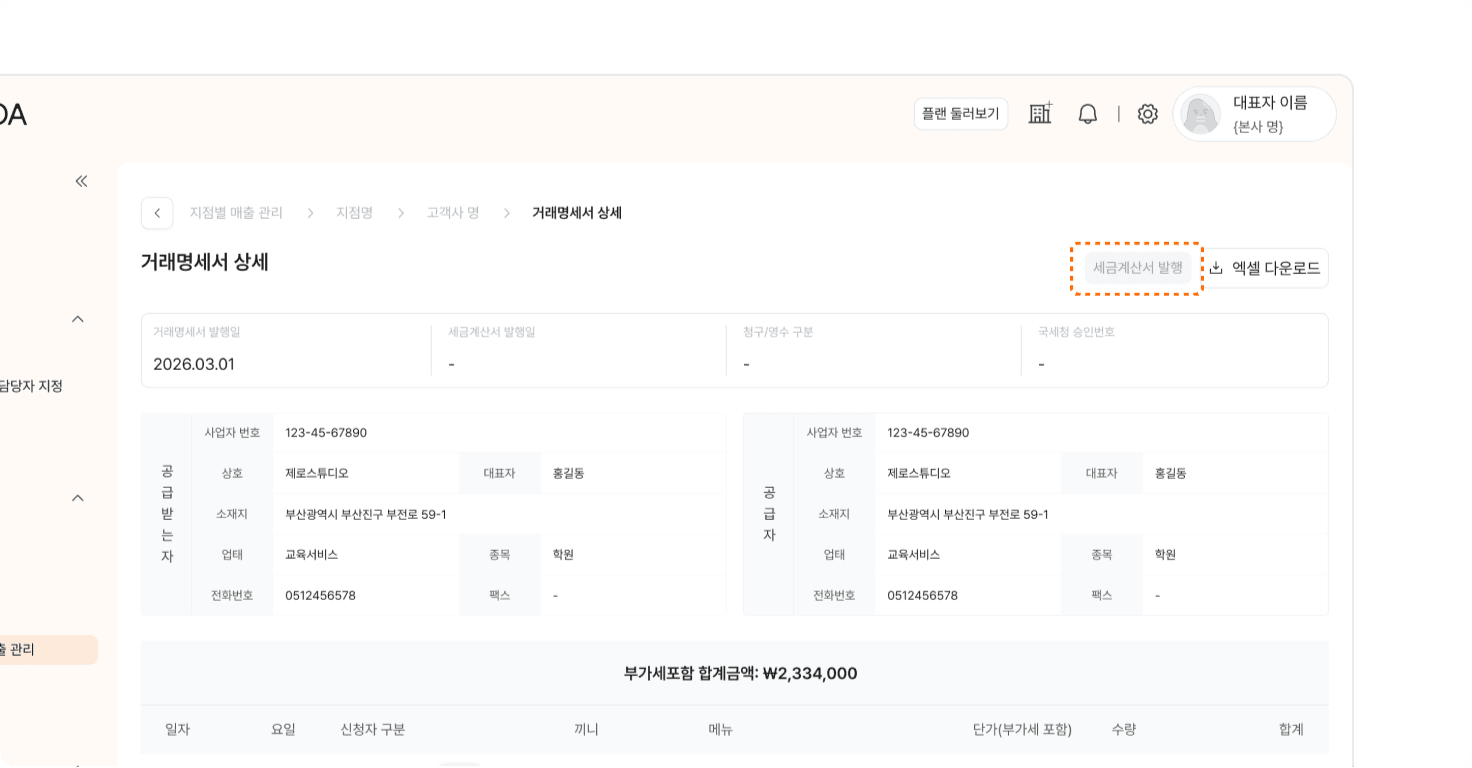Click the 합계 column header
The height and width of the screenshot is (768, 1472).
pyautogui.click(x=1291, y=730)
